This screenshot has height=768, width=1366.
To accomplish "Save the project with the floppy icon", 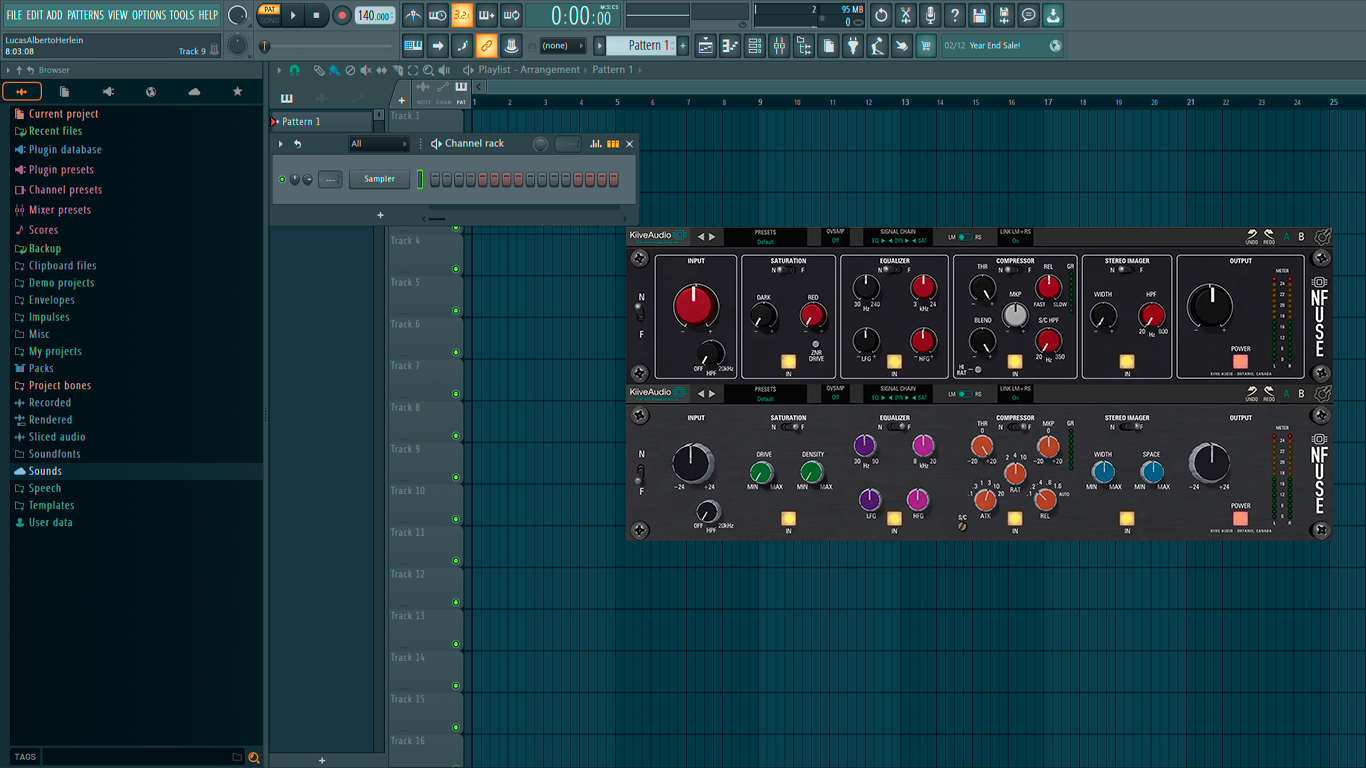I will [x=979, y=16].
